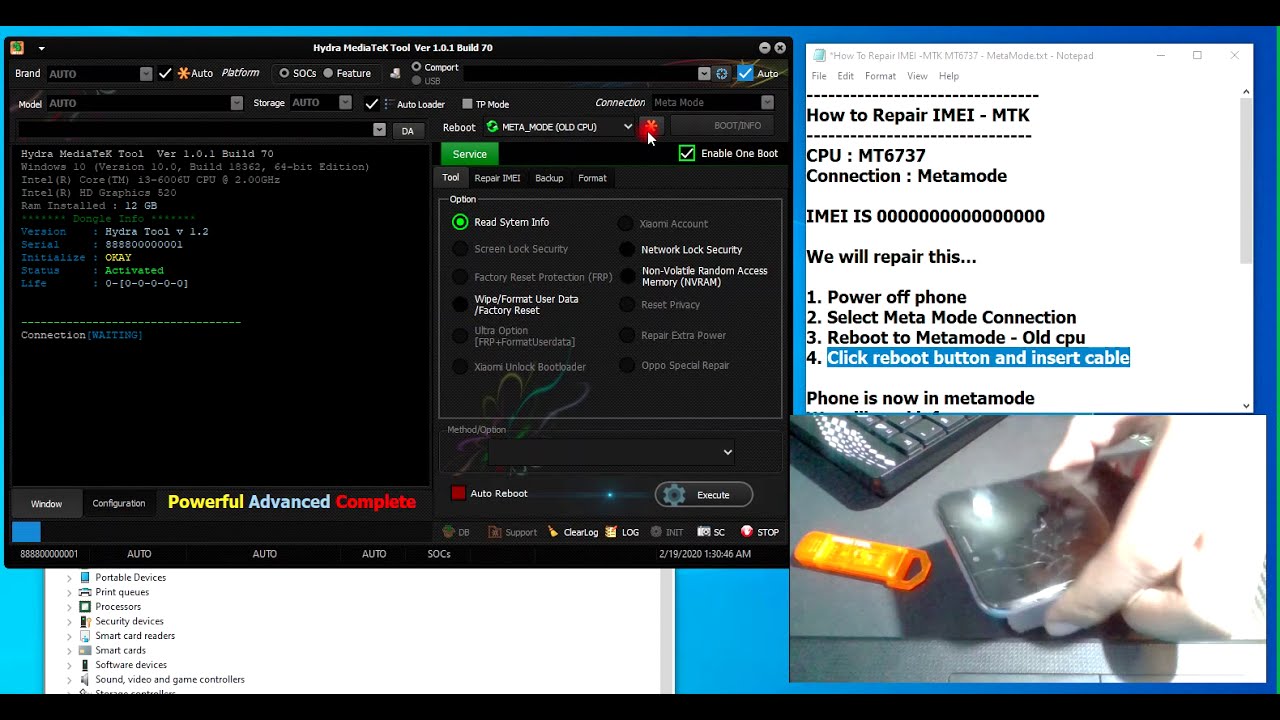Image resolution: width=1280 pixels, height=720 pixels.
Task: Open the Connection Meta Mode dropdown
Action: click(x=767, y=102)
